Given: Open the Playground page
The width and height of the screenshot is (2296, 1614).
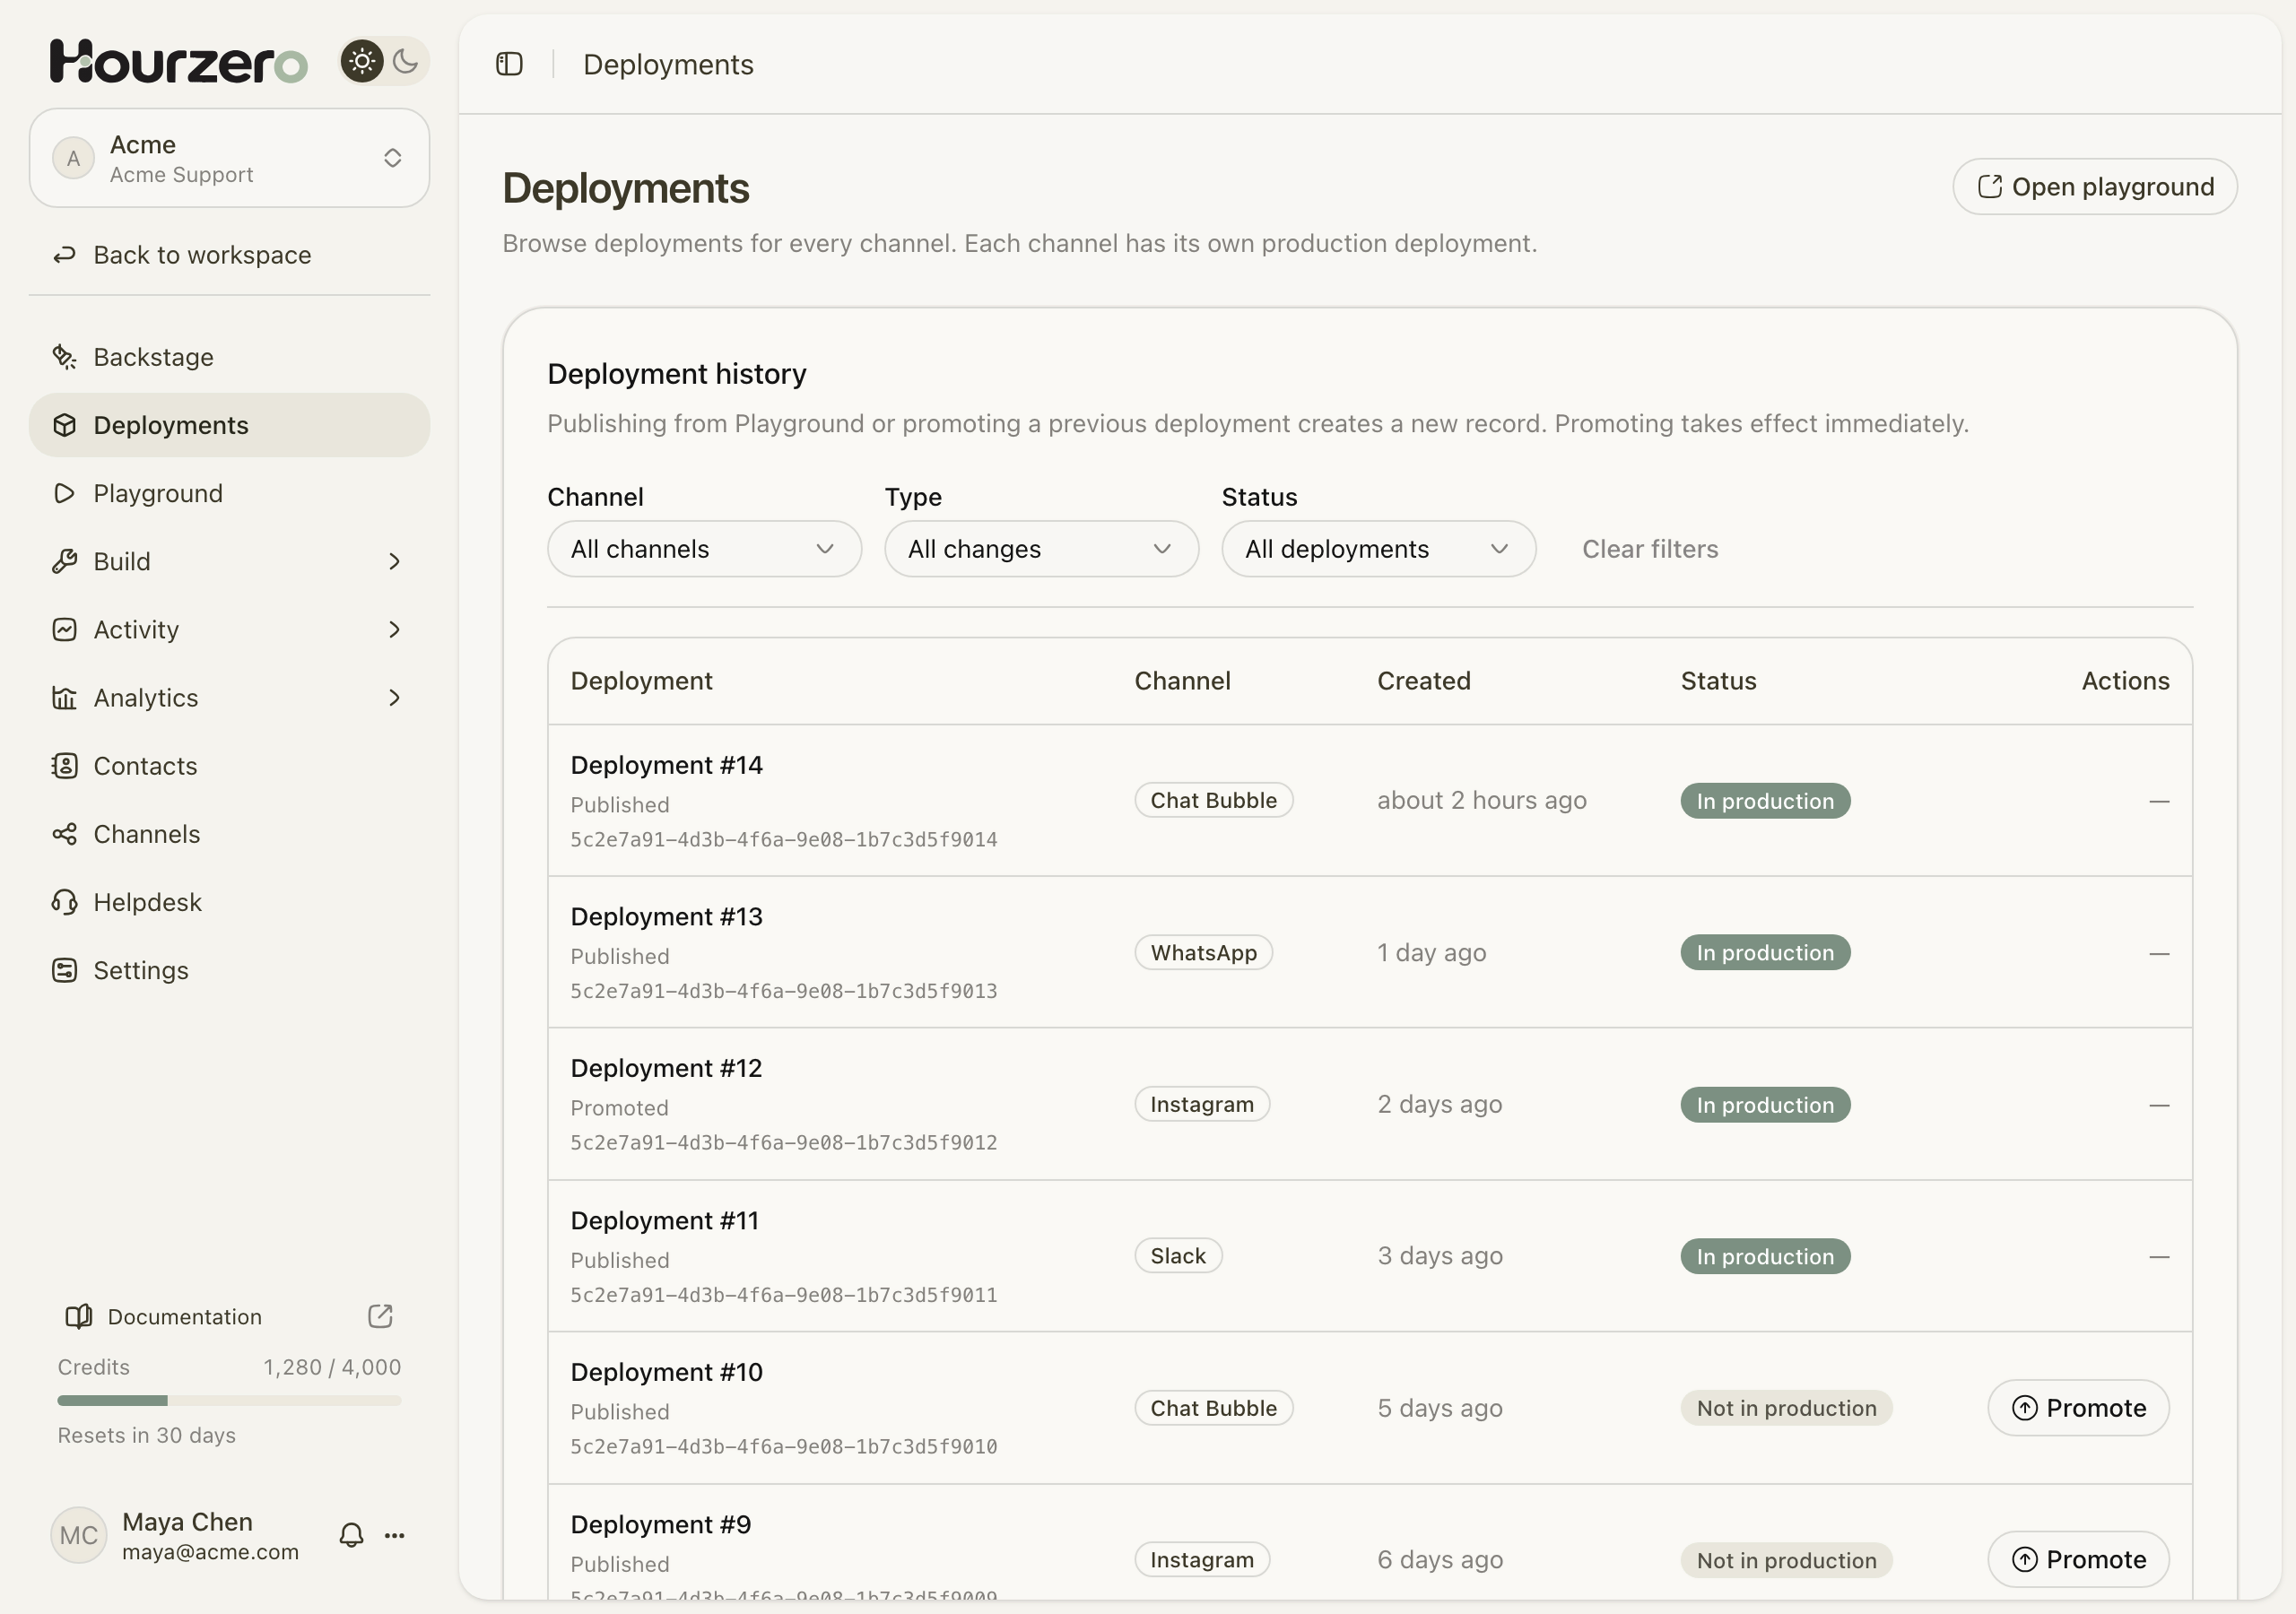Looking at the screenshot, I should 229,493.
